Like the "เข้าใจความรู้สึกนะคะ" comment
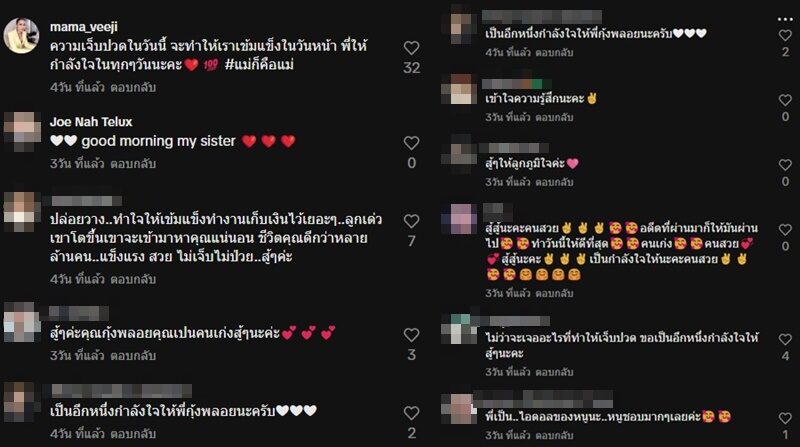 (x=785, y=100)
